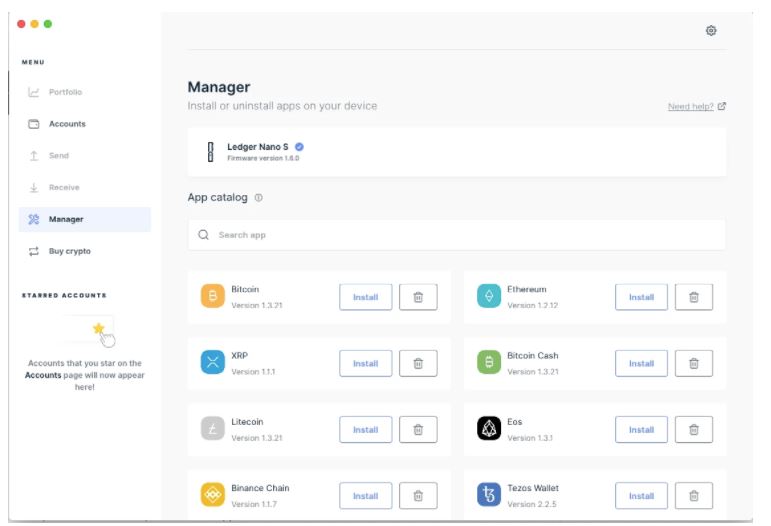Screen dimensions: 771x526
Task: Click the Eos app logo
Action: pos(489,429)
